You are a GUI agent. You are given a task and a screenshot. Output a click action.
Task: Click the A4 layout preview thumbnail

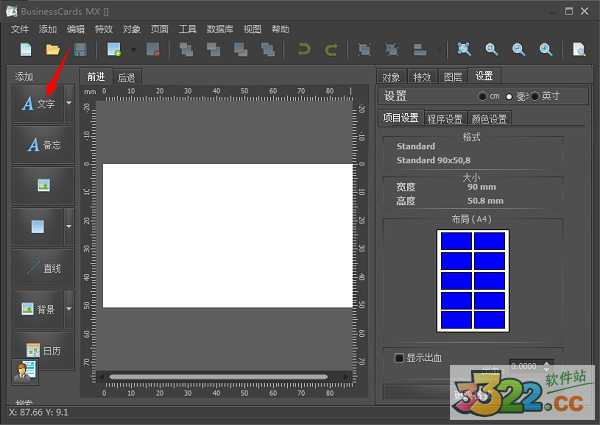coord(473,281)
